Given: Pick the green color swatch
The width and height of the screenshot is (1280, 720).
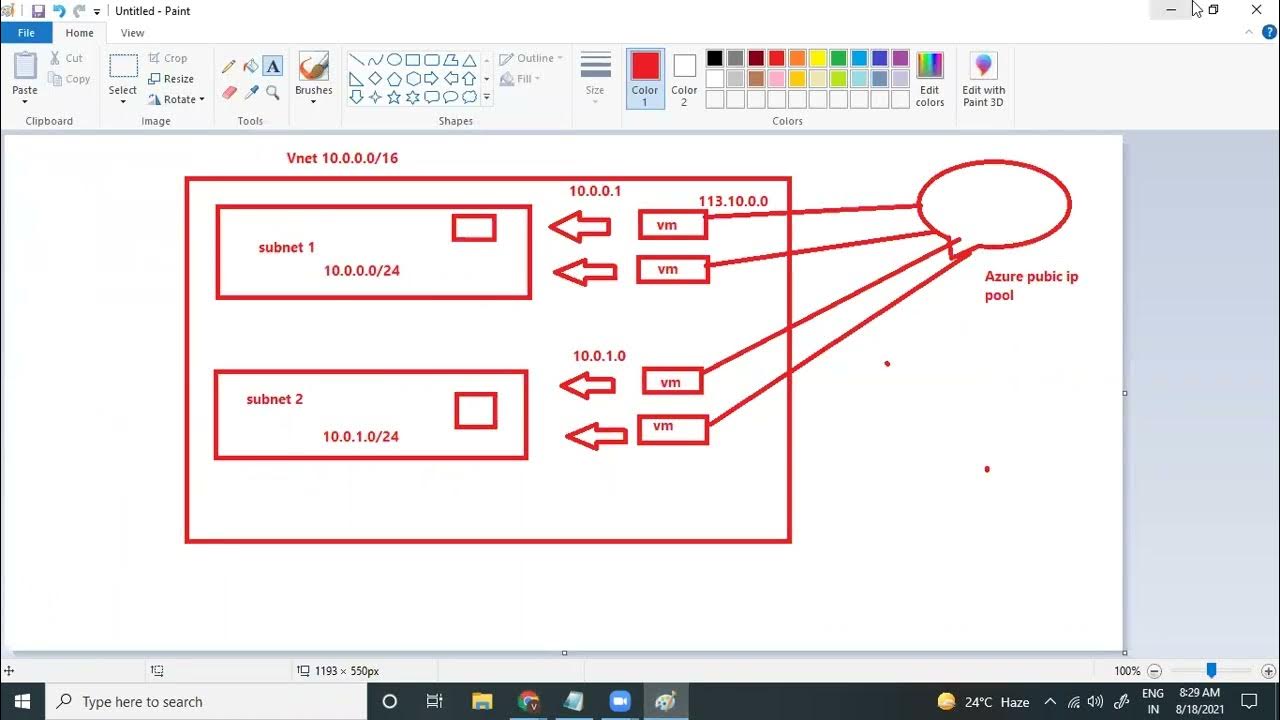Looking at the screenshot, I should click(839, 58).
